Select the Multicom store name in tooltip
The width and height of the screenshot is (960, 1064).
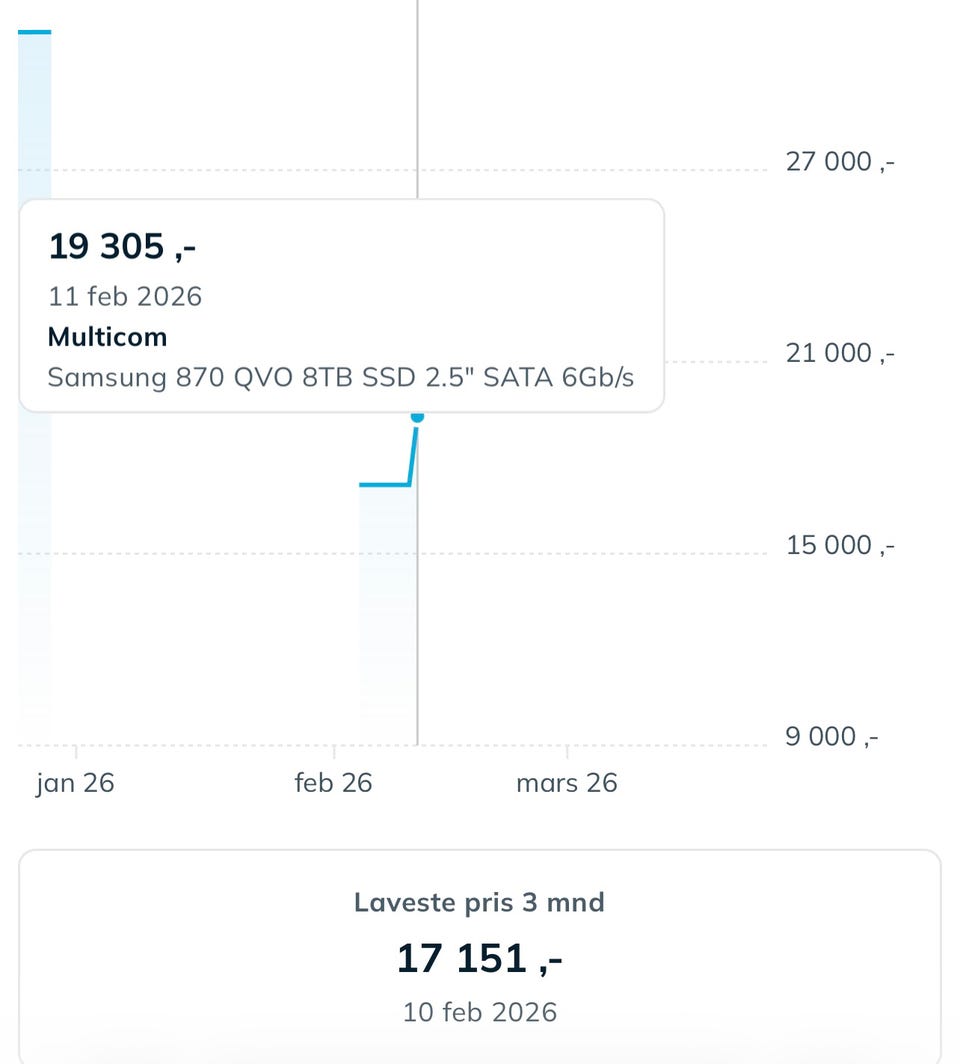click(x=107, y=337)
